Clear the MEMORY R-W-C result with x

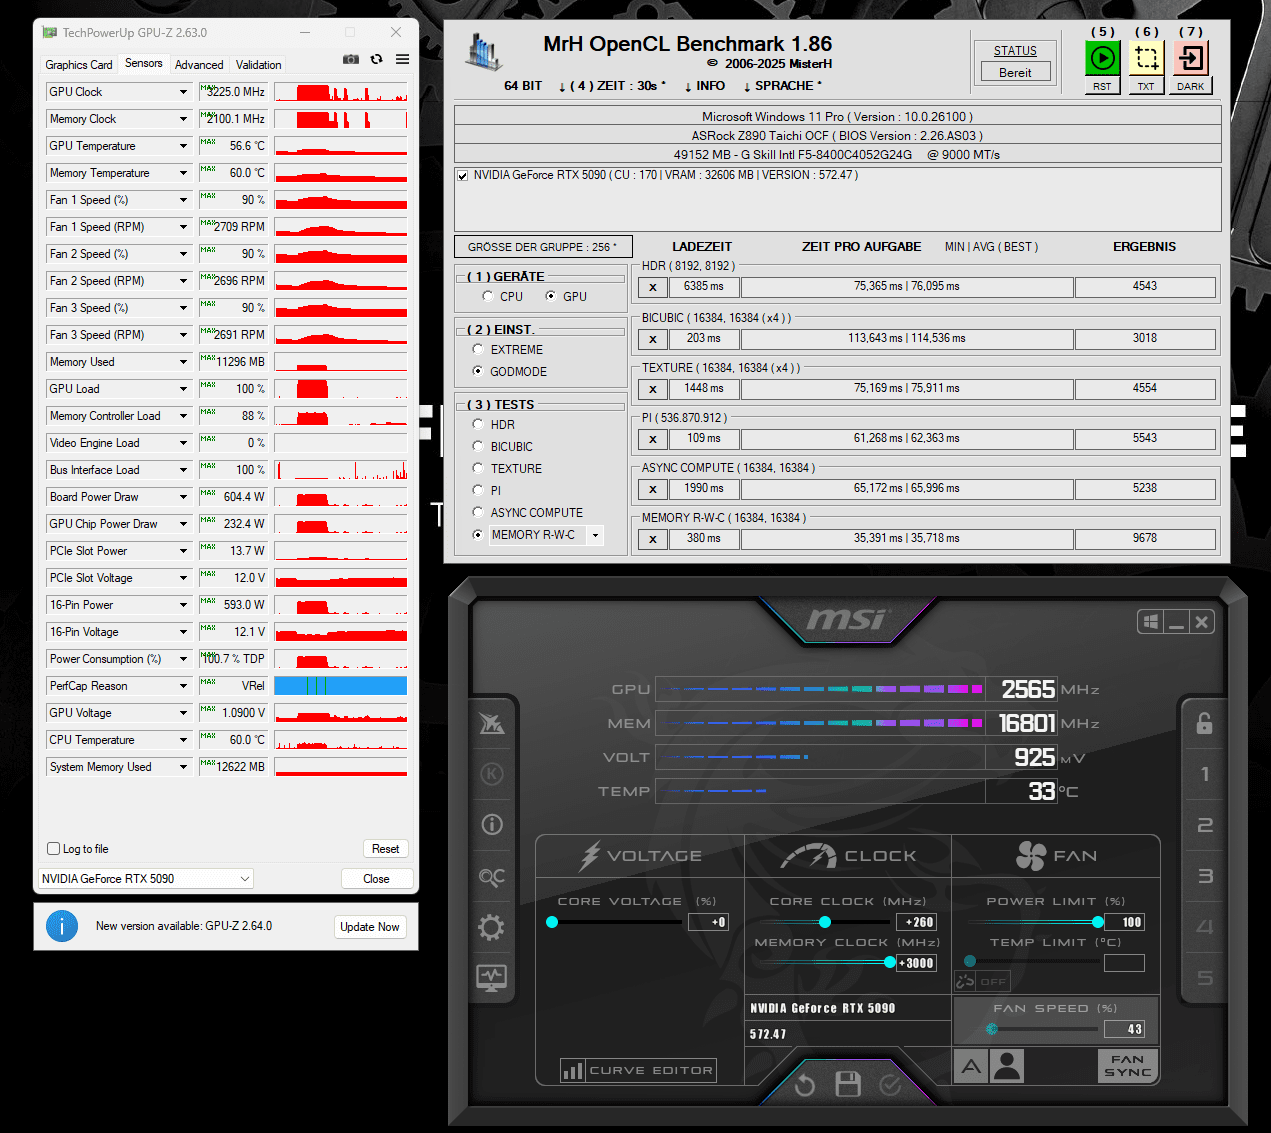point(653,540)
